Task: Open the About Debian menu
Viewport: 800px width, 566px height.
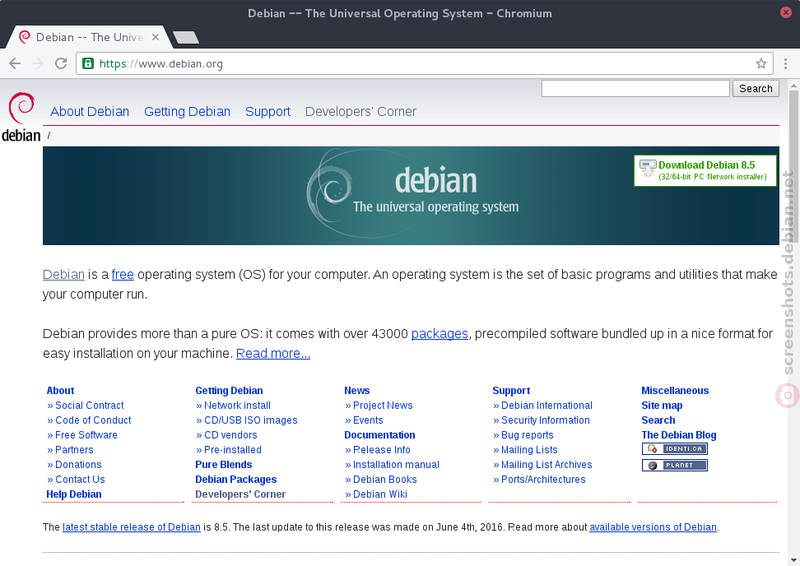Action: 90,112
